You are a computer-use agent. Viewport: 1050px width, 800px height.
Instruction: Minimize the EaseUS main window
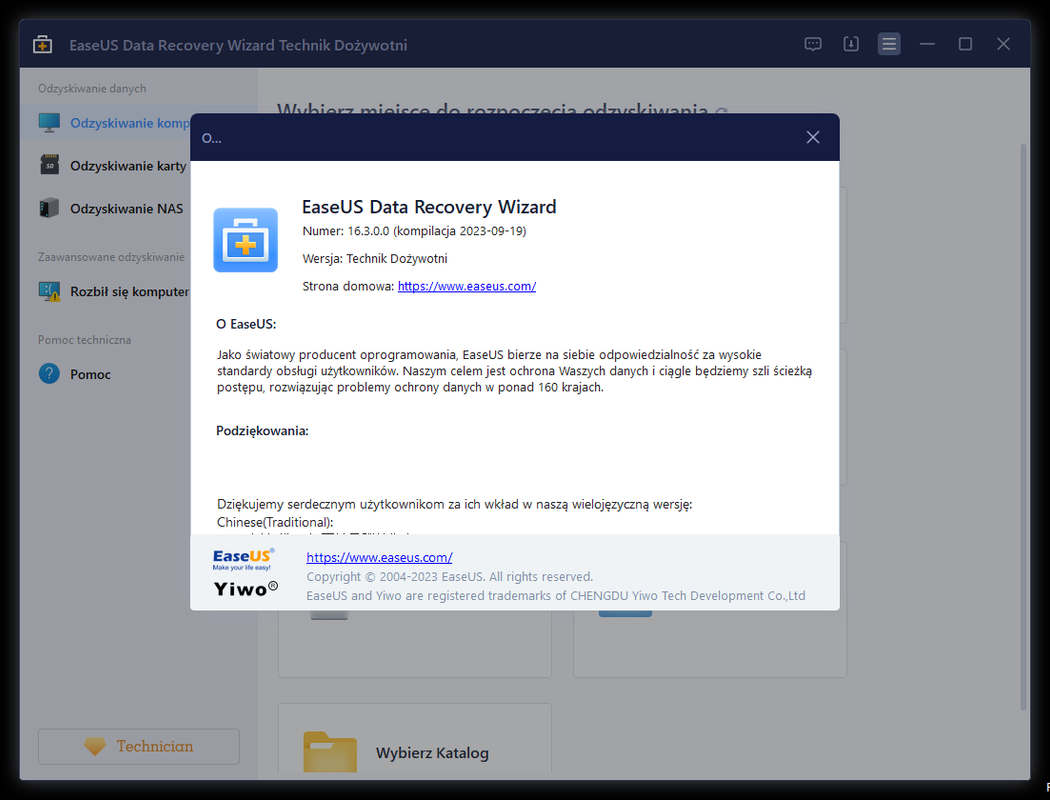coord(927,44)
